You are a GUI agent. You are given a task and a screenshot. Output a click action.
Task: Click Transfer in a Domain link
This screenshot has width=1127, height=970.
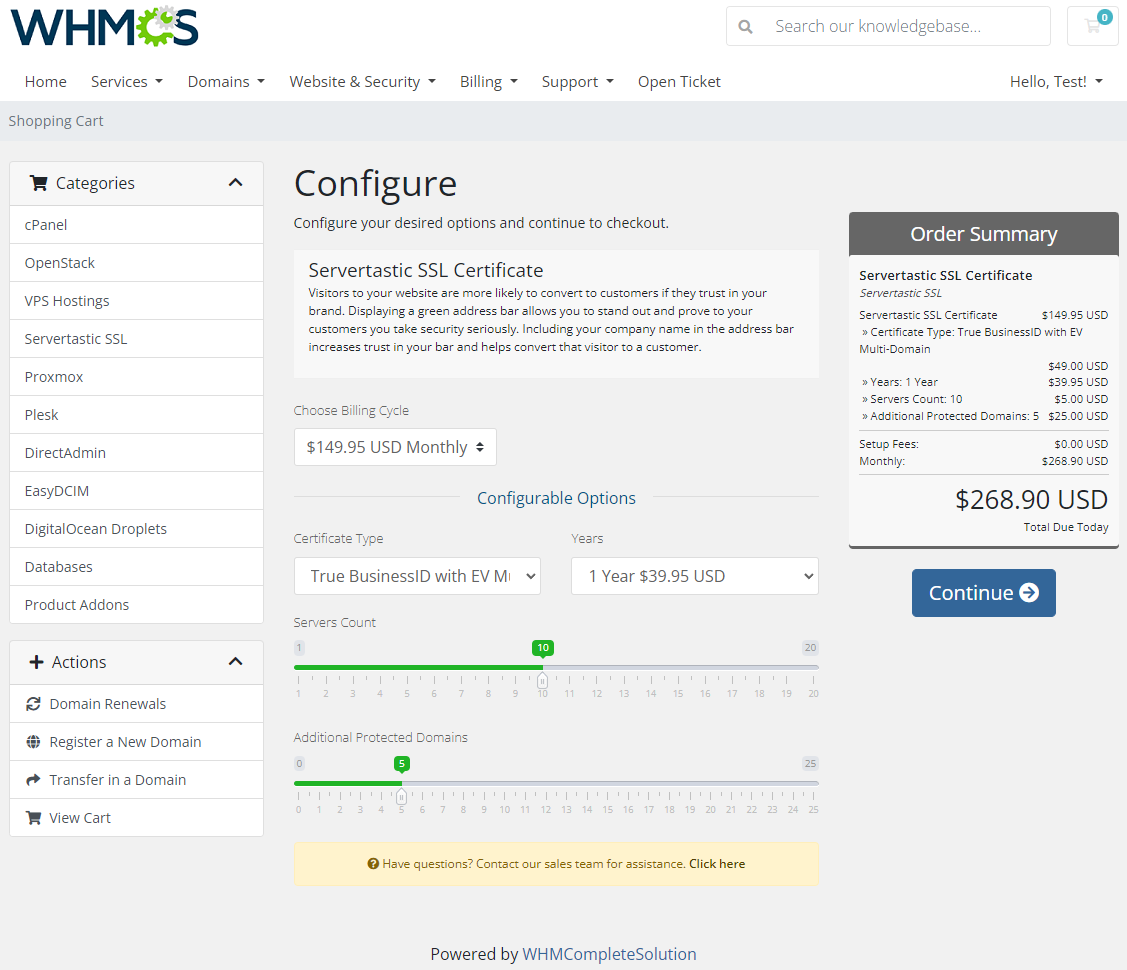(137, 780)
